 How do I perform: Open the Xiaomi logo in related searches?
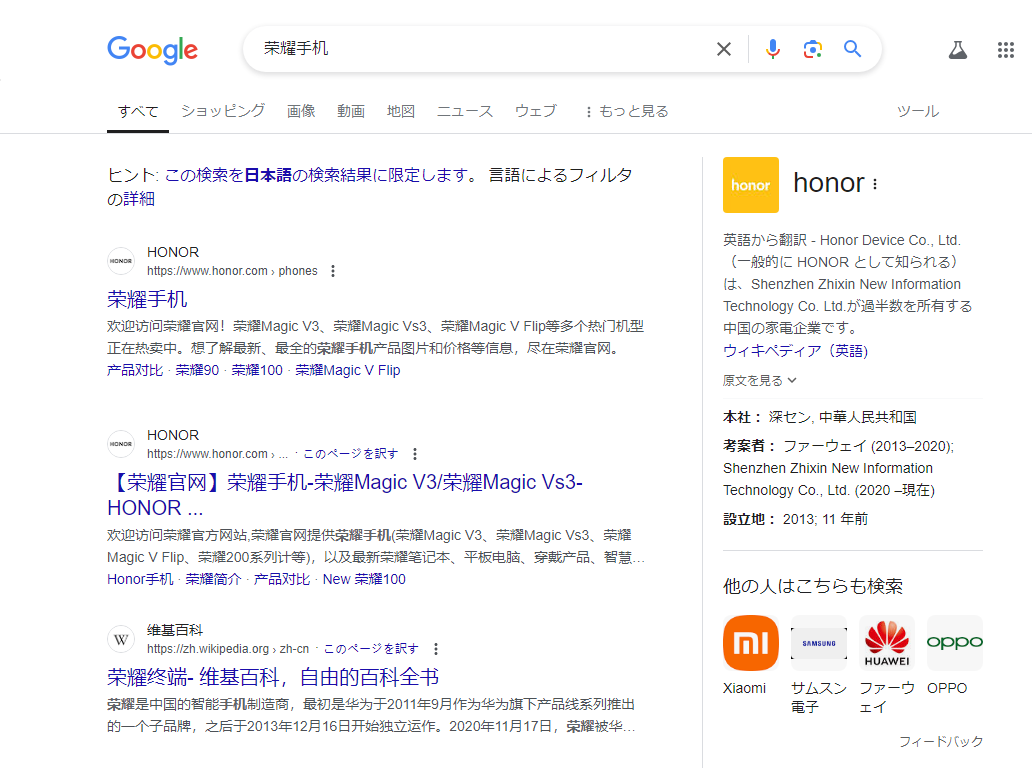click(x=751, y=643)
